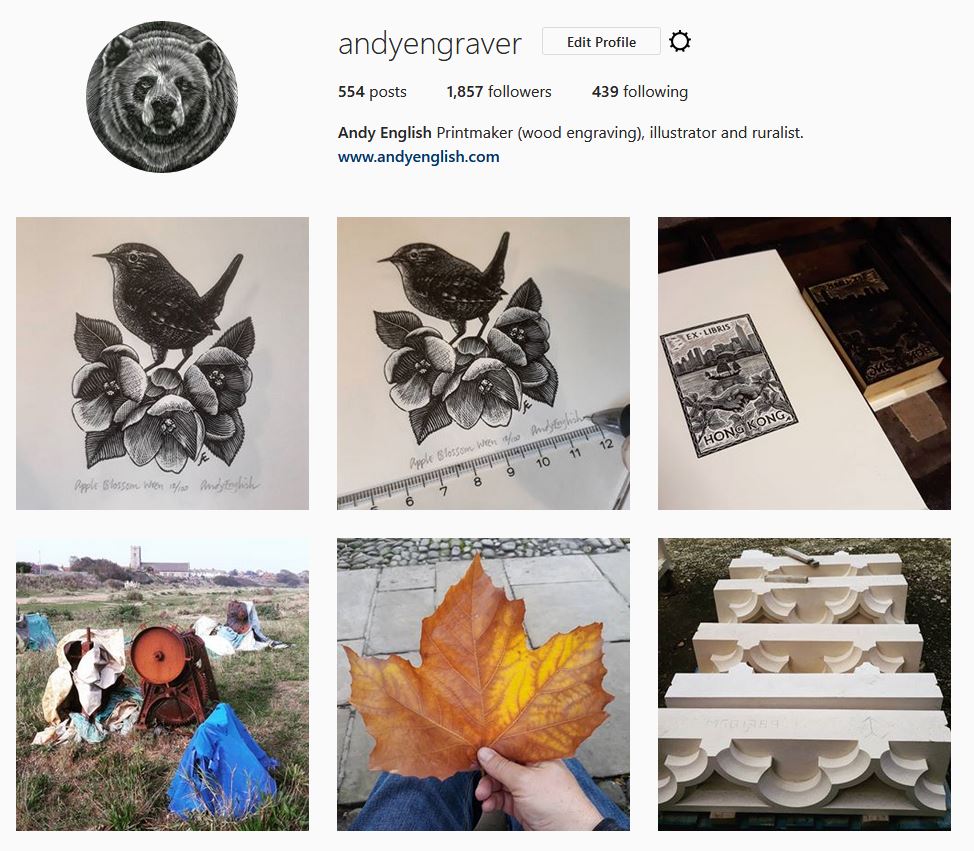This screenshot has width=974, height=851.
Task: Click the printmaker bio description text
Action: (620, 133)
